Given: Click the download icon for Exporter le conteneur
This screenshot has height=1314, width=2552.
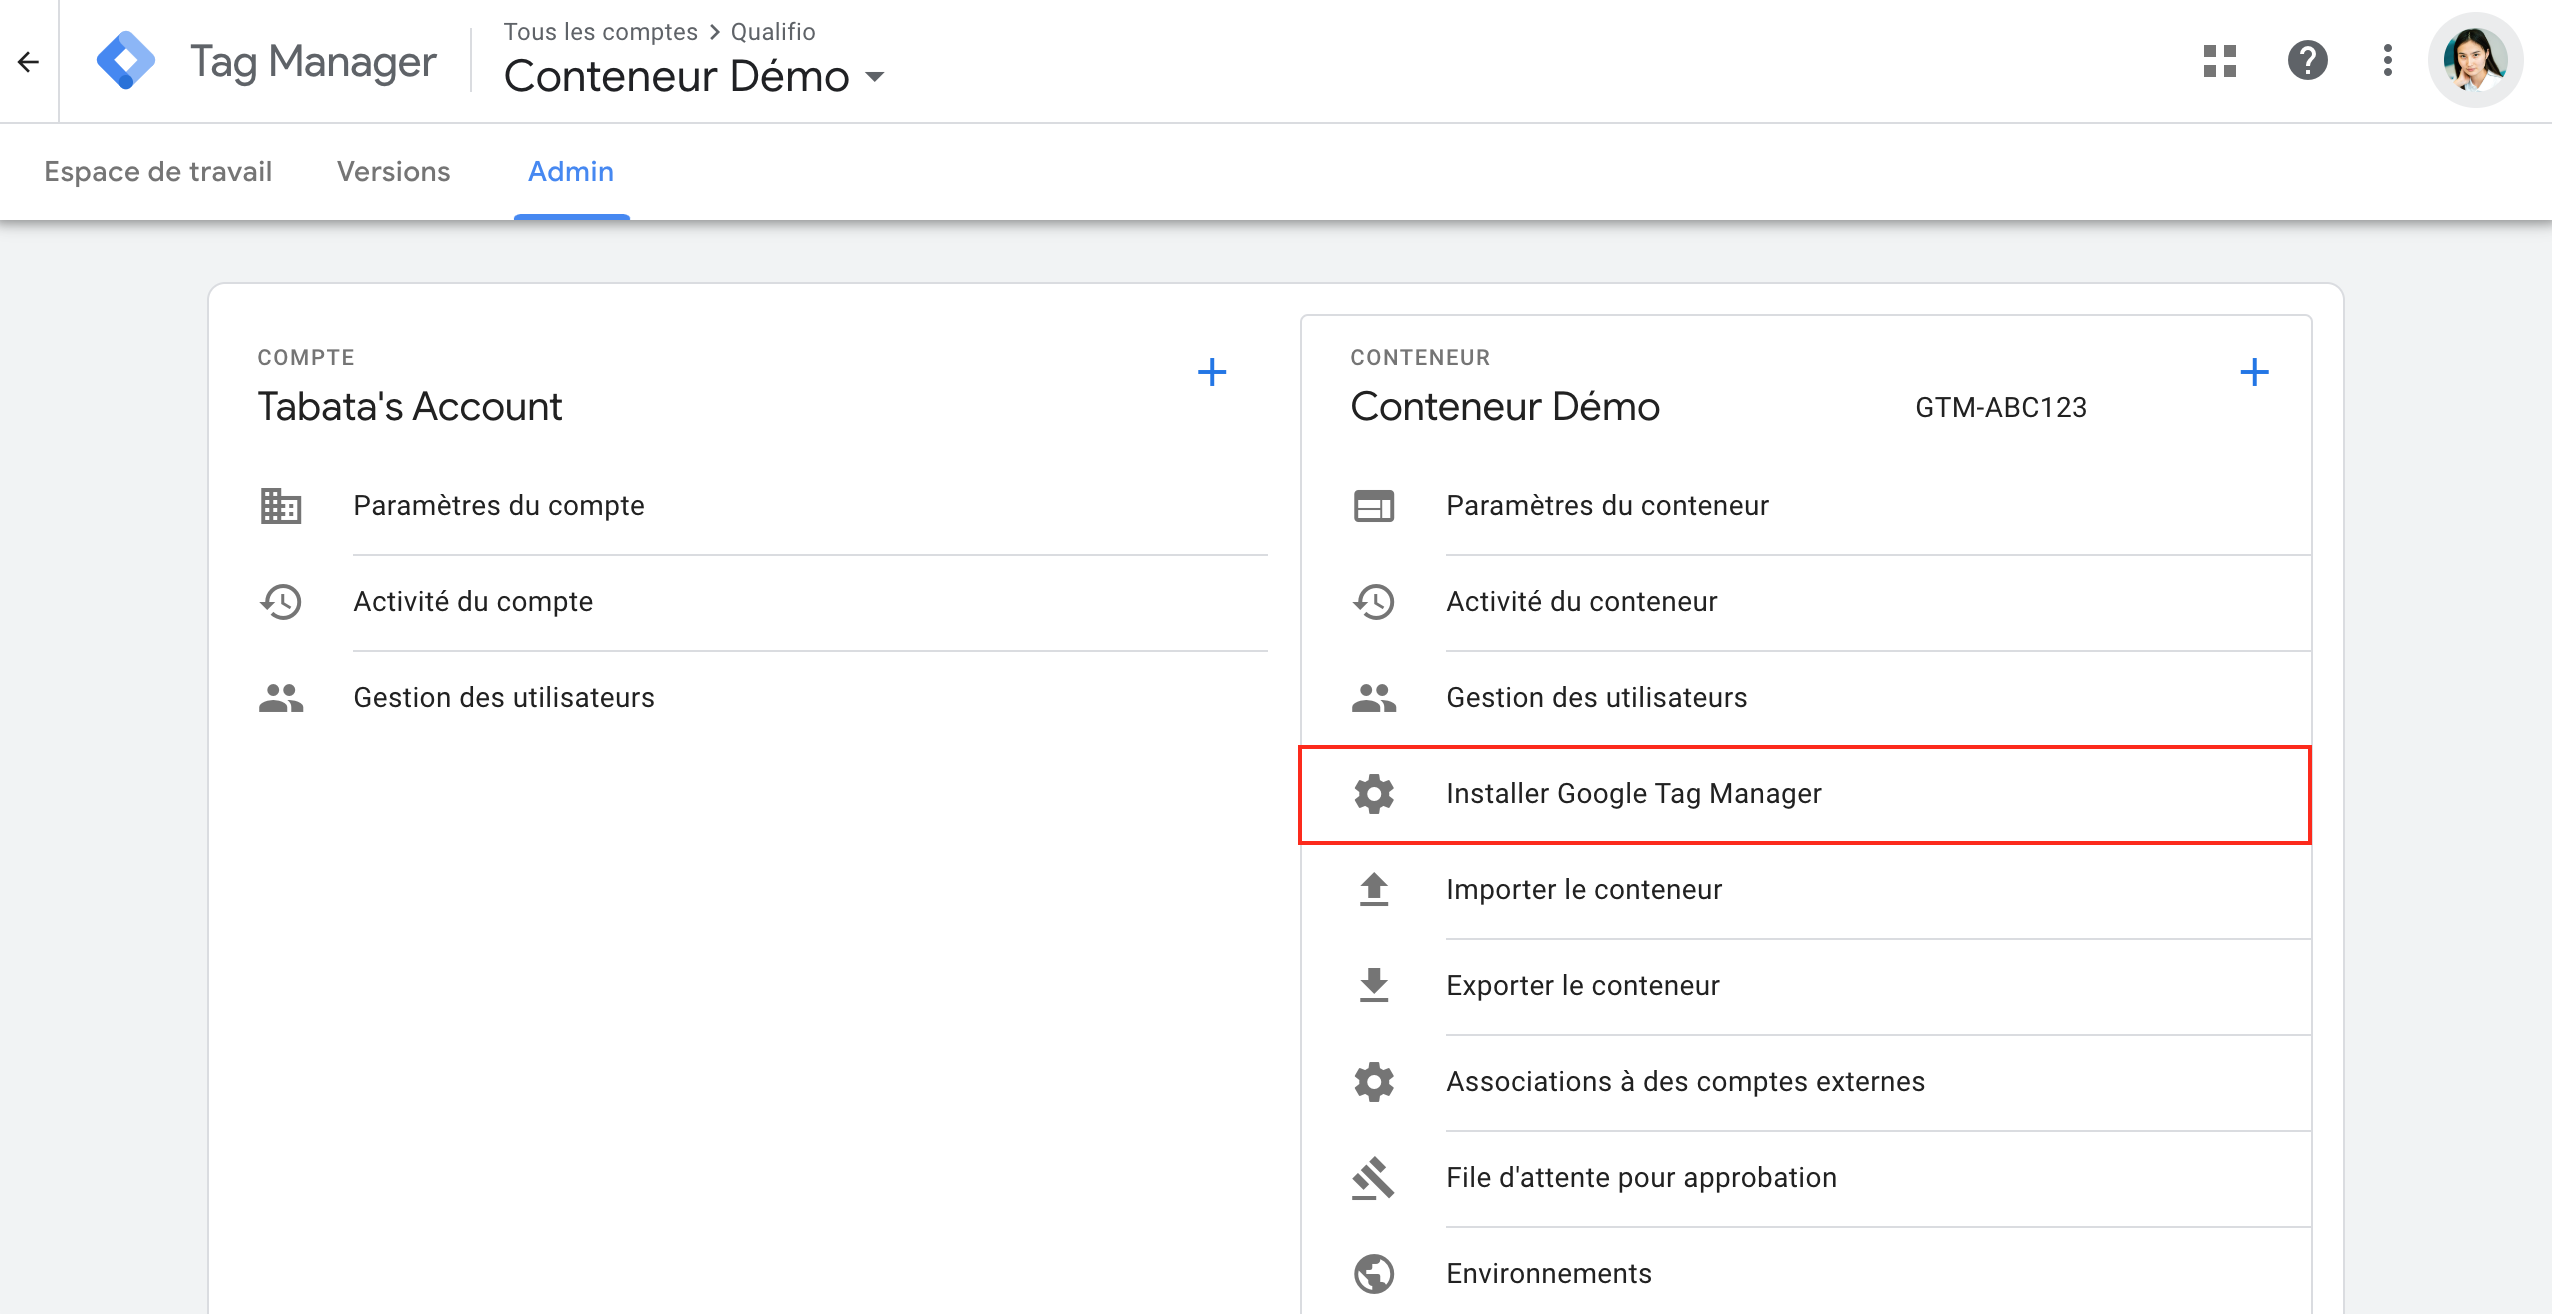Looking at the screenshot, I should [1374, 986].
